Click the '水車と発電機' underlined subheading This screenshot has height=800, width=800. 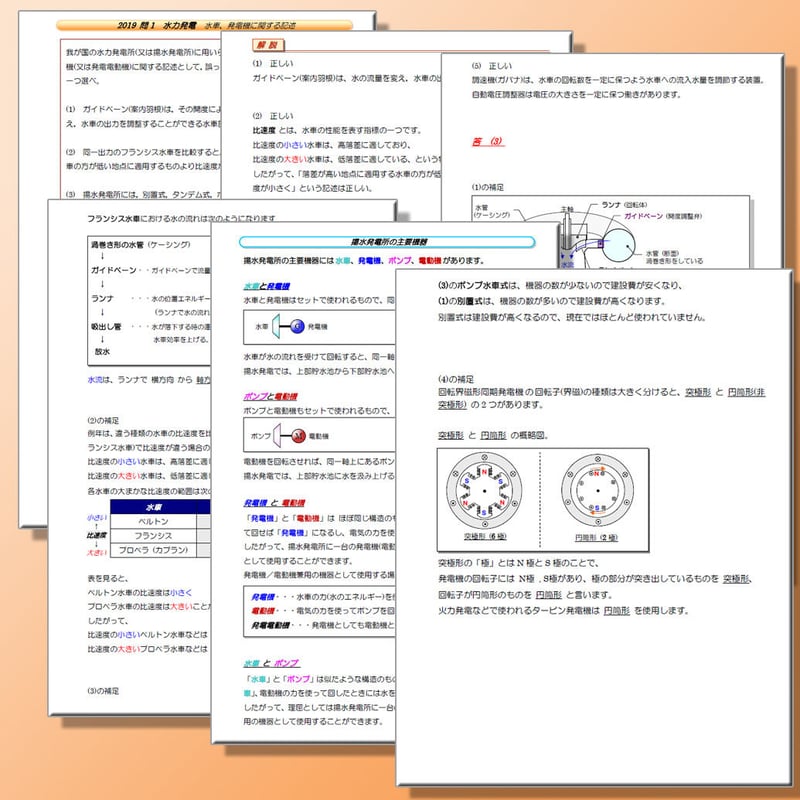tap(266, 286)
